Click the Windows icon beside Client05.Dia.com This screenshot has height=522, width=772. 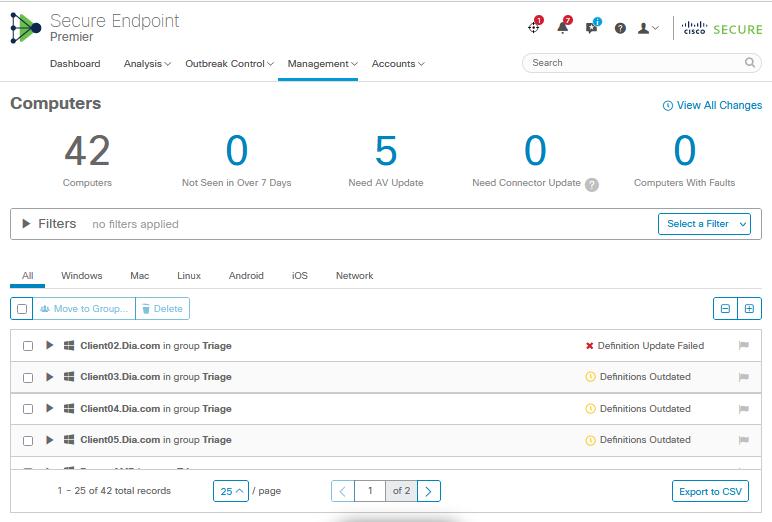[69, 439]
